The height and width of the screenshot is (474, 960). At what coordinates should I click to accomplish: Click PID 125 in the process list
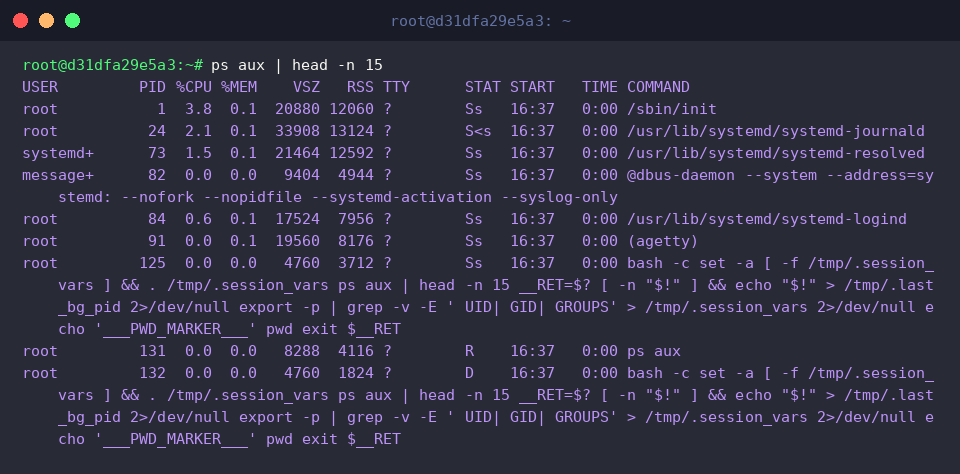pos(152,263)
